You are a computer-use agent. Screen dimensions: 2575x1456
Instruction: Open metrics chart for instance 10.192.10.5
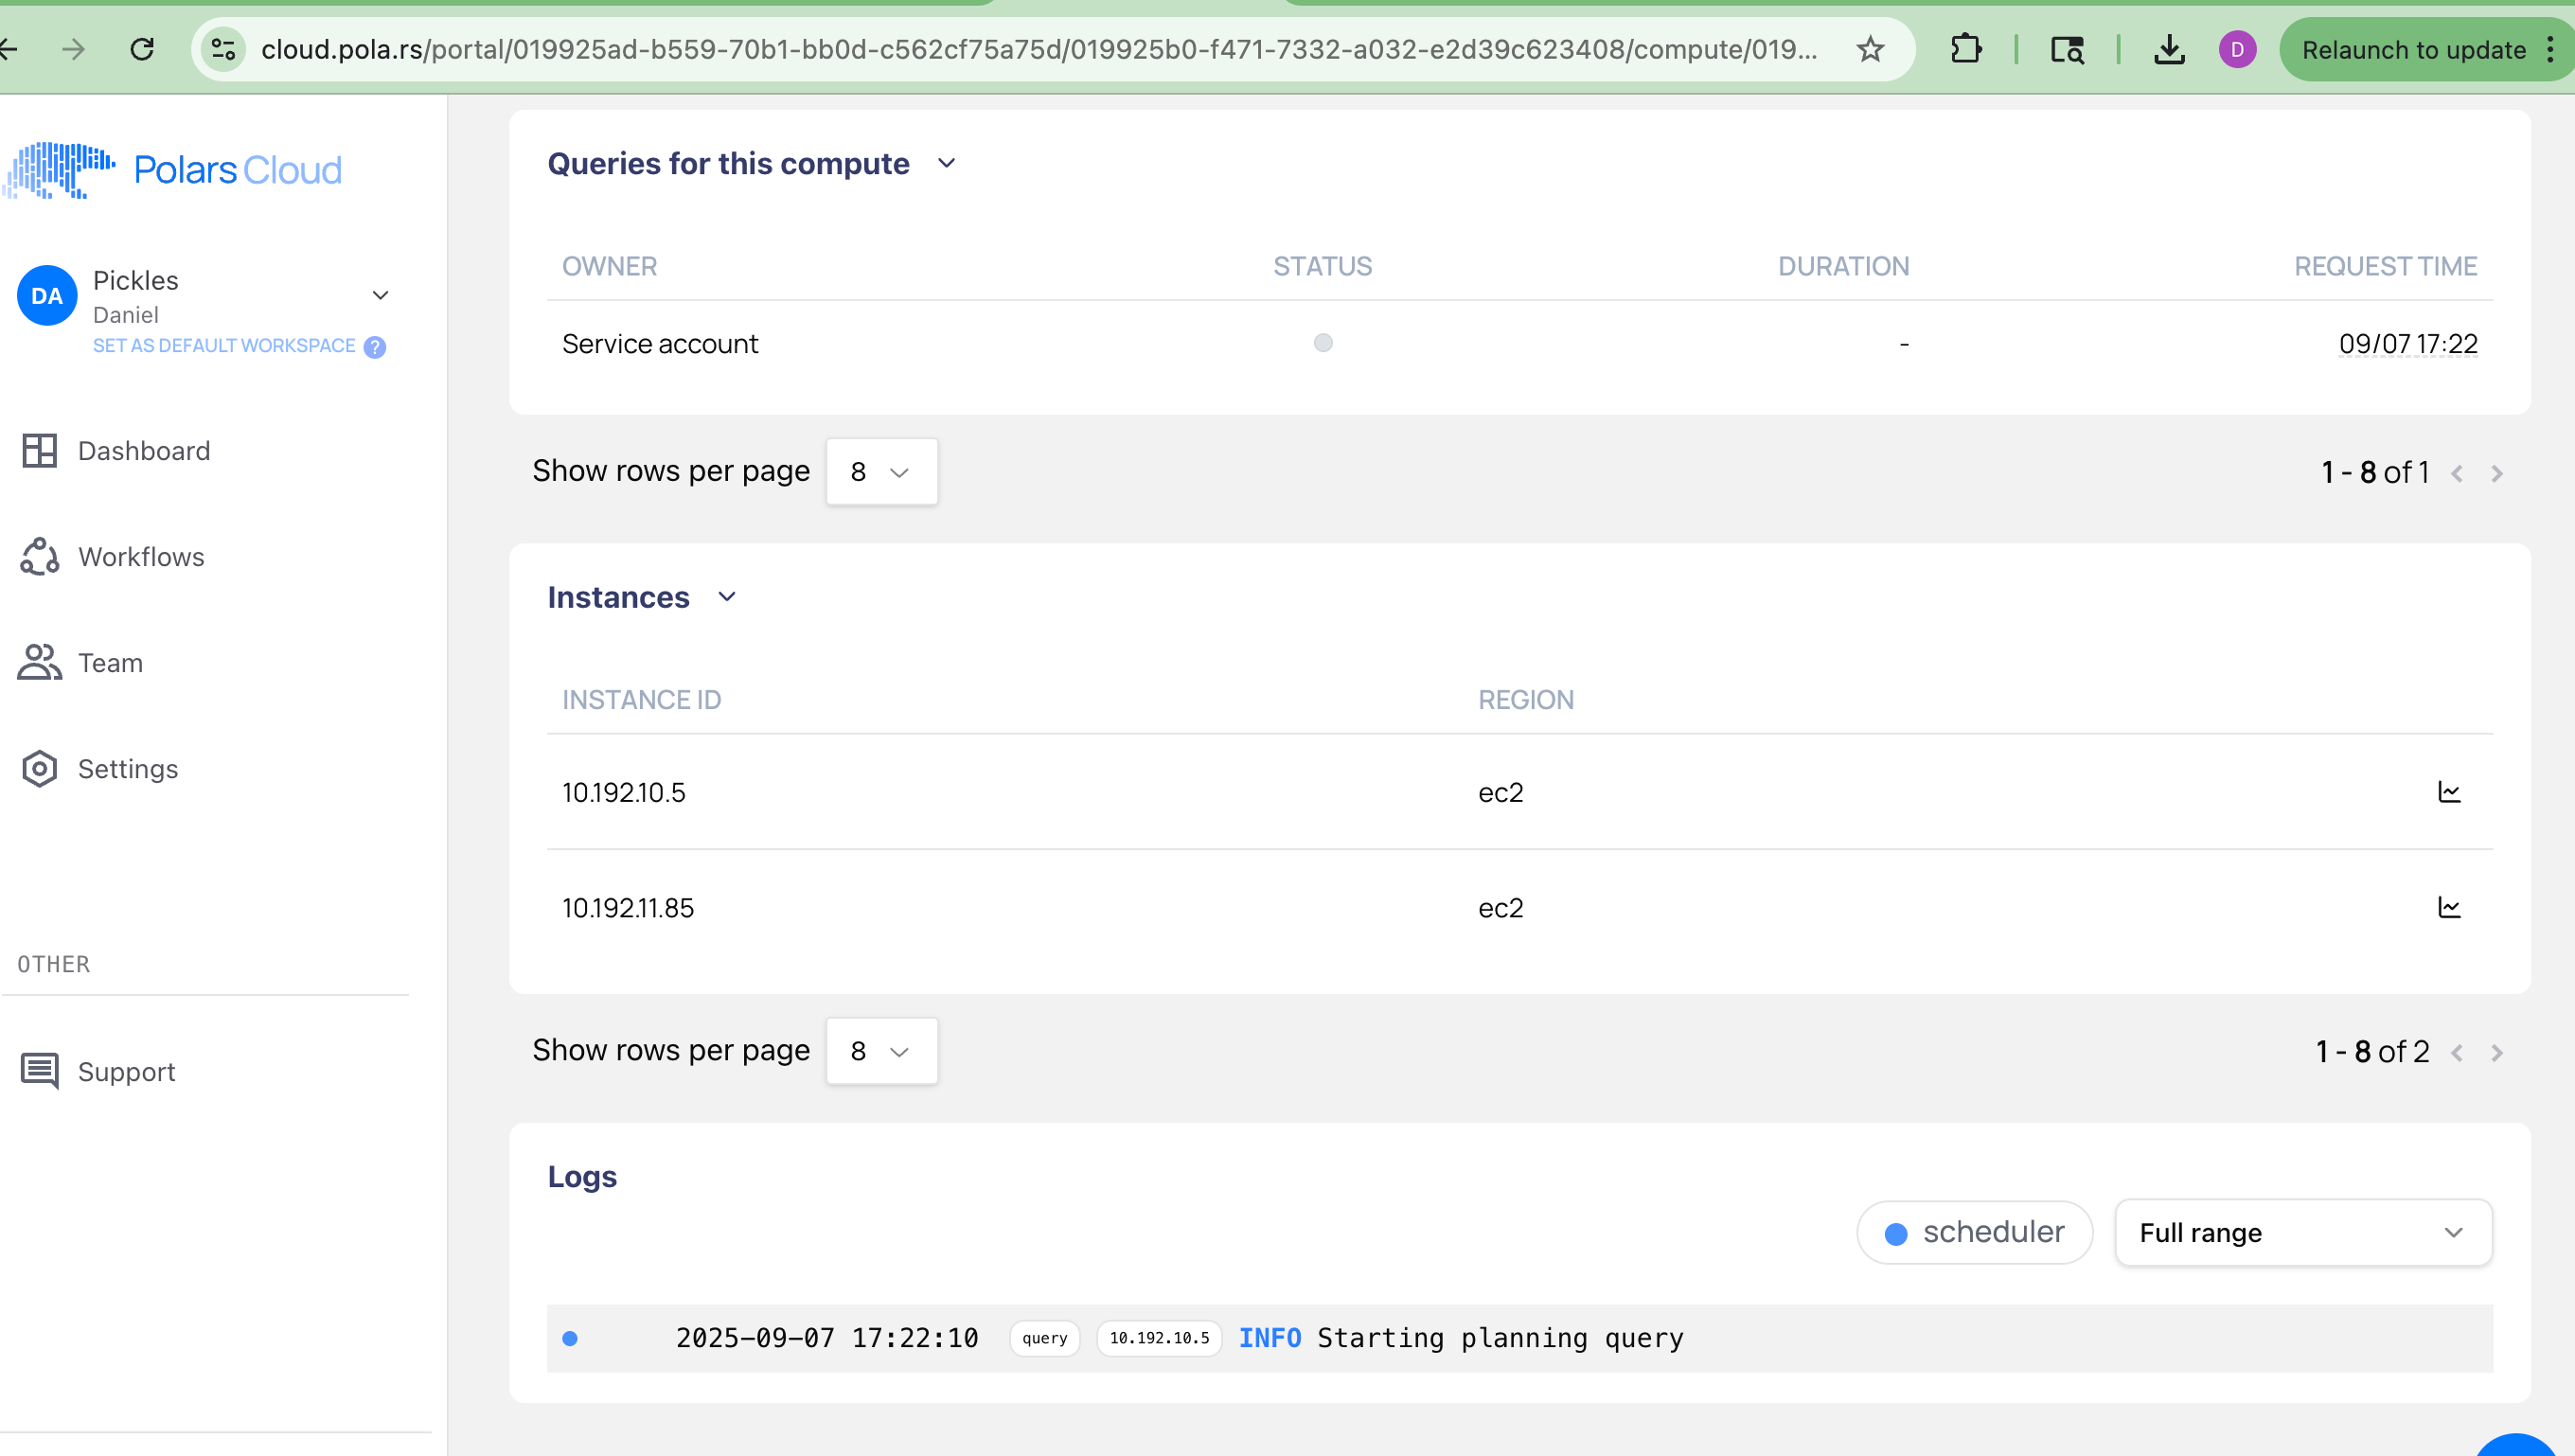pos(2448,792)
